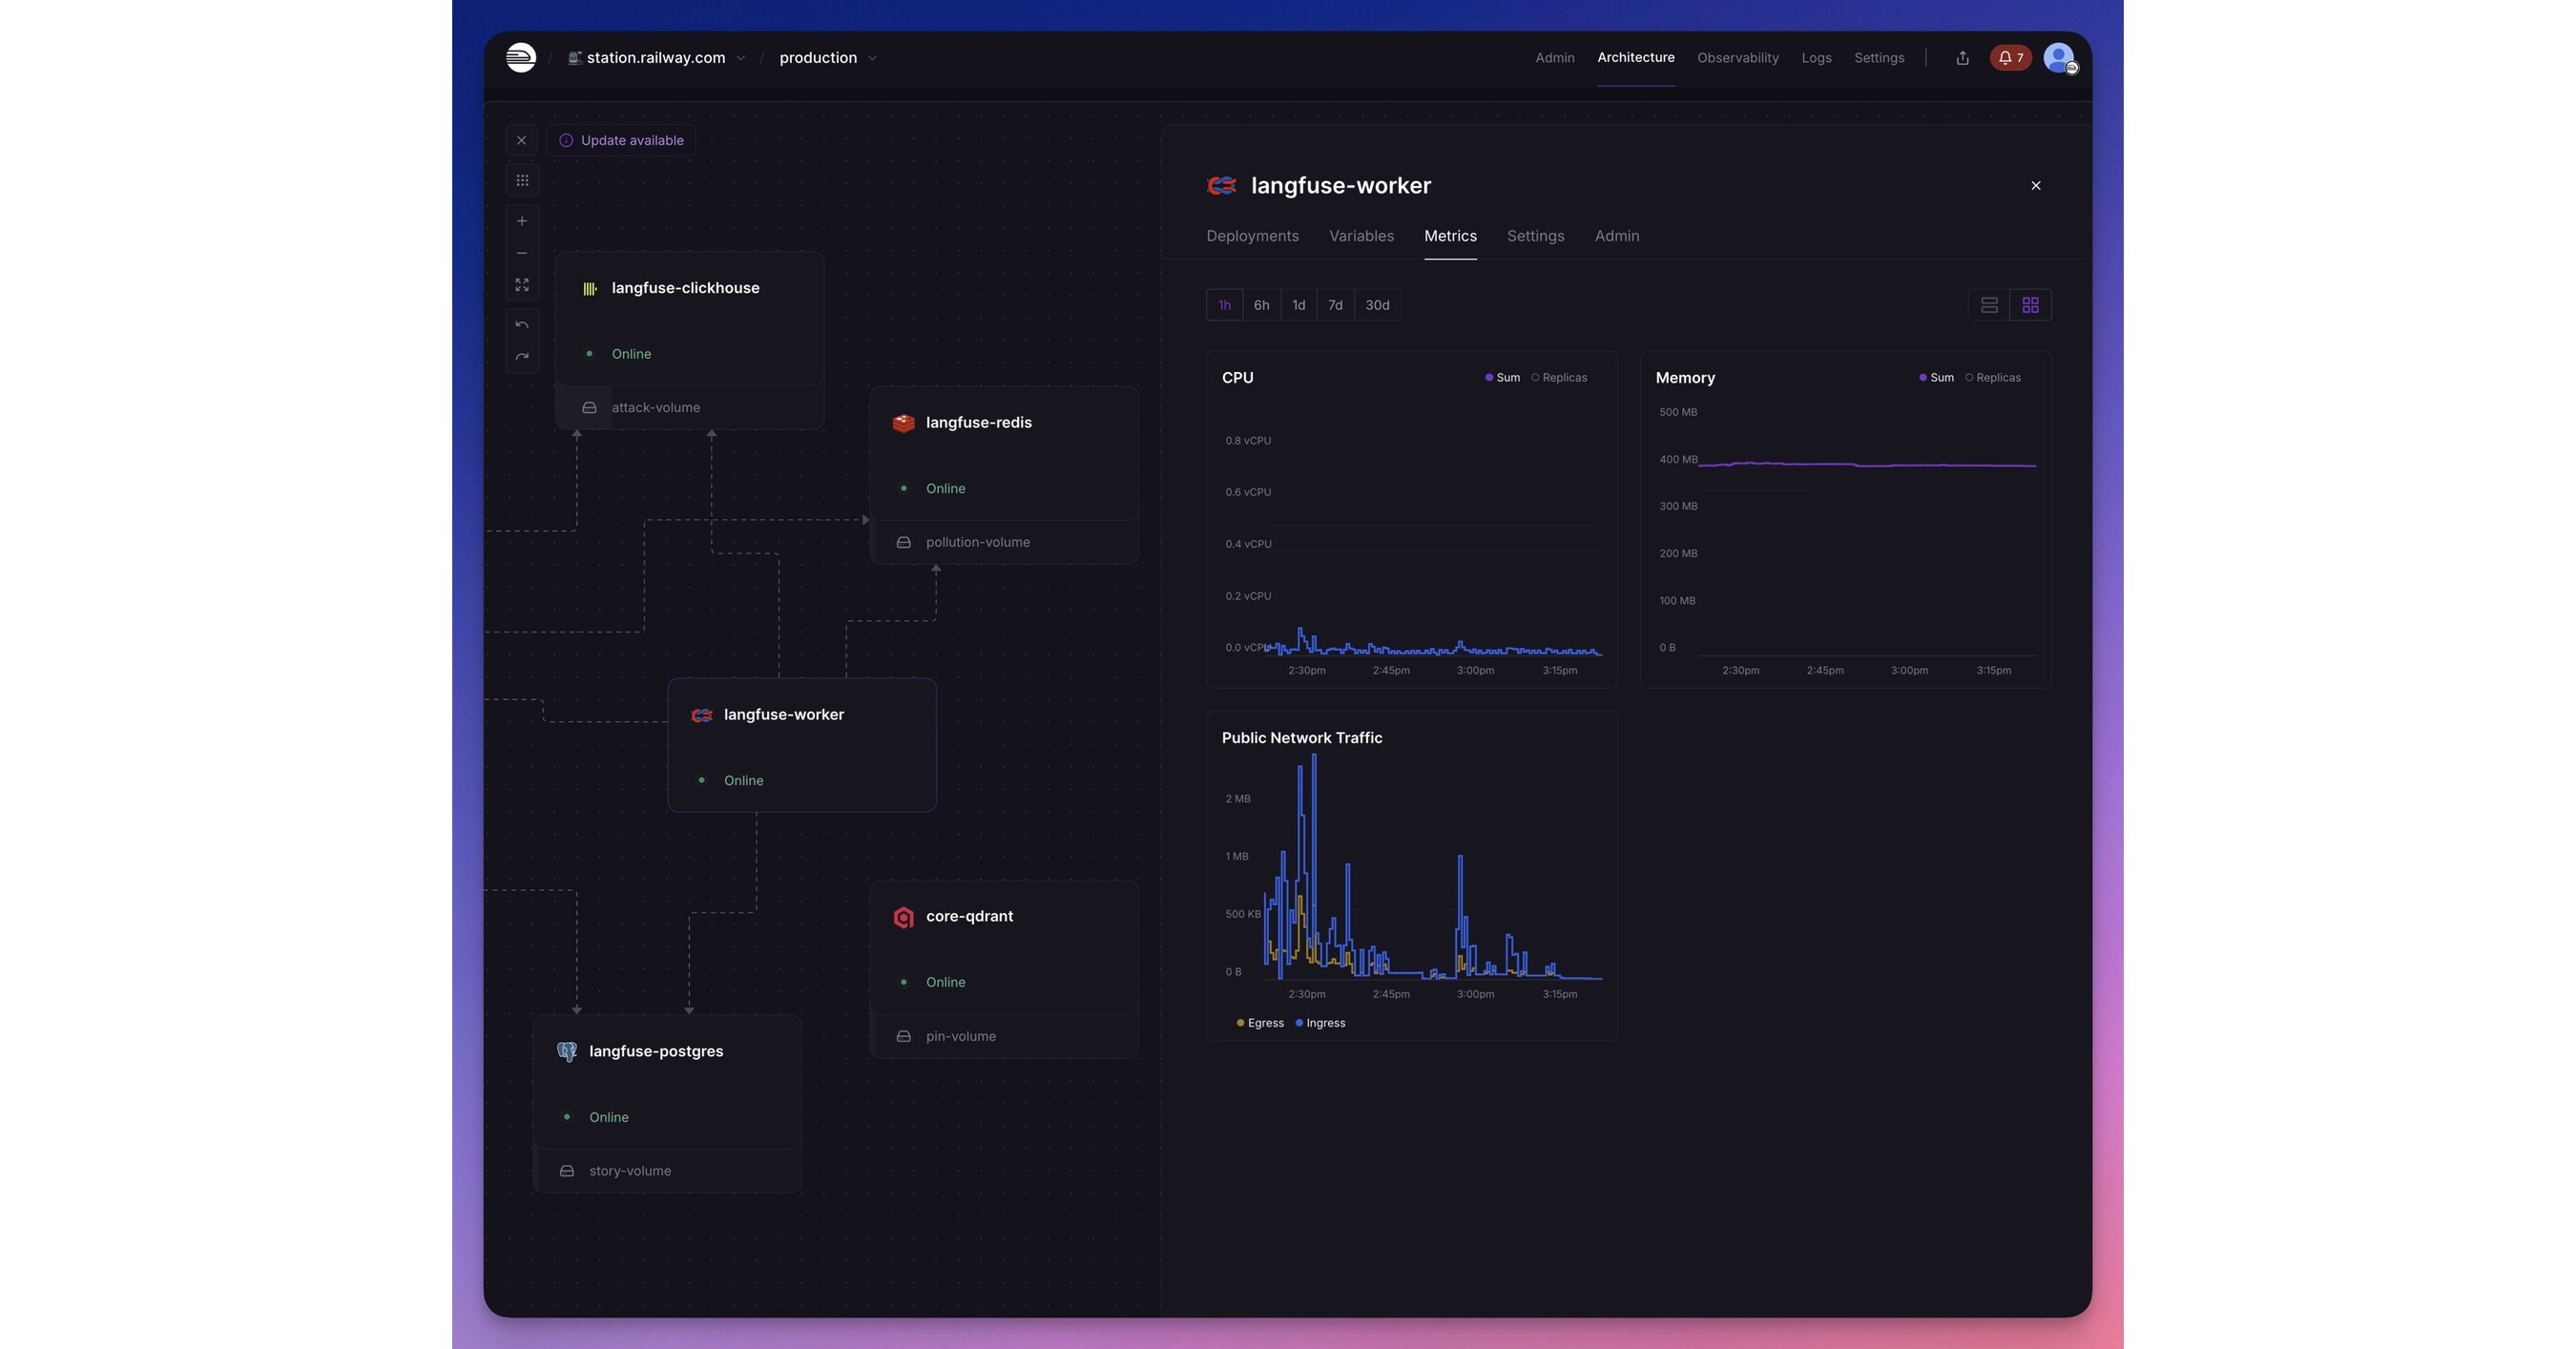The height and width of the screenshot is (1349, 2576).
Task: Redo the canvas change
Action: pos(522,356)
